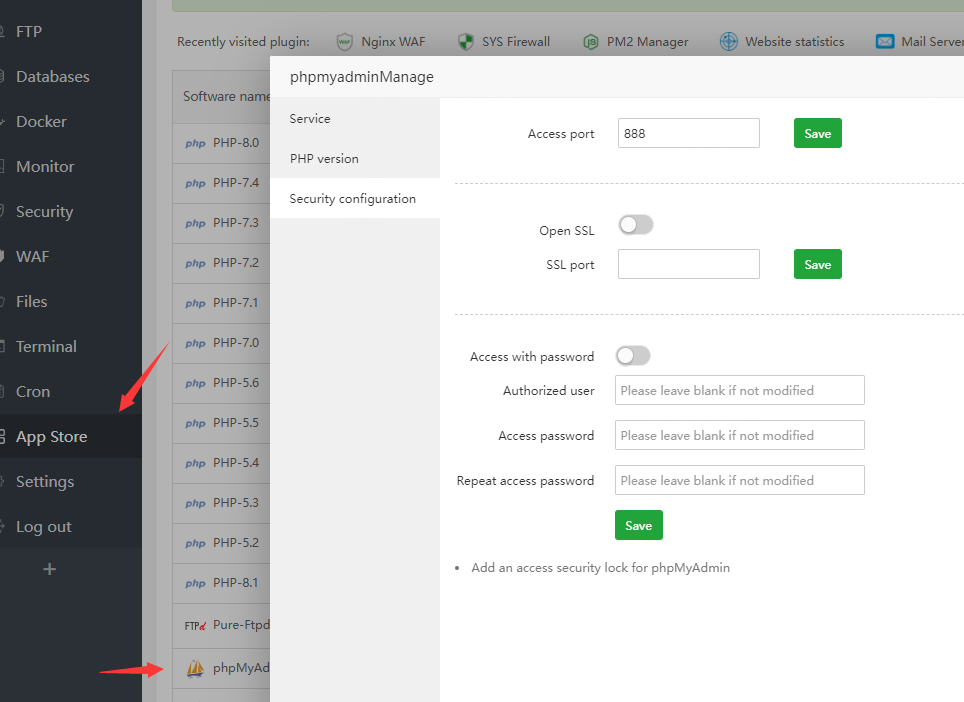Click the empty SSL port field
The height and width of the screenshot is (702, 964).
[689, 264]
